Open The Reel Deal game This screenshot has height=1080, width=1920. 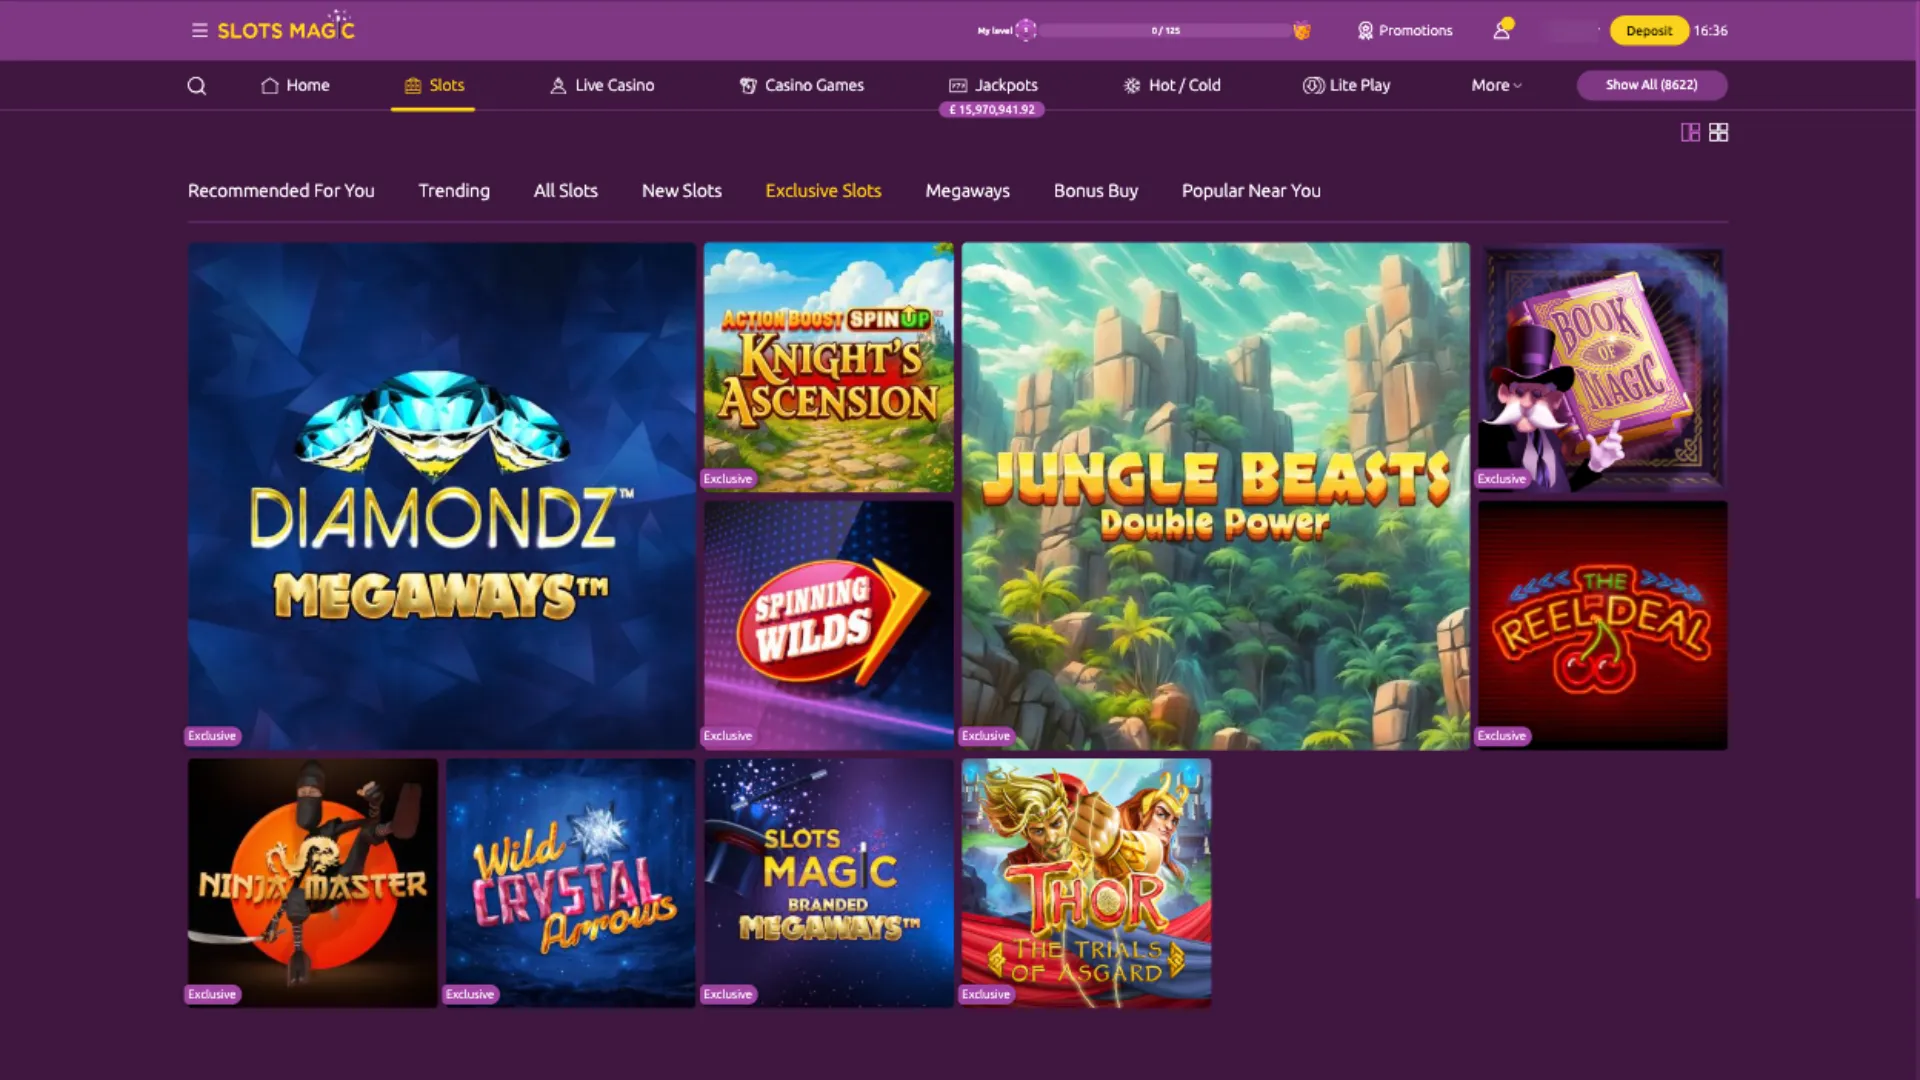point(1603,625)
